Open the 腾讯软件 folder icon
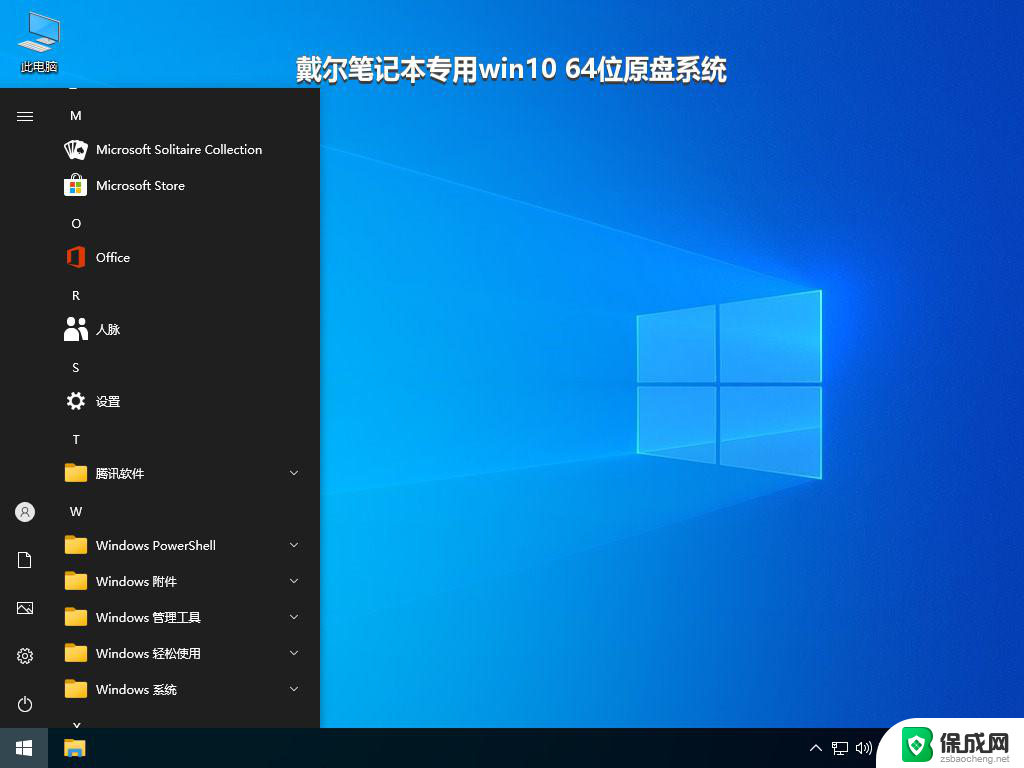1024x768 pixels. pos(76,473)
